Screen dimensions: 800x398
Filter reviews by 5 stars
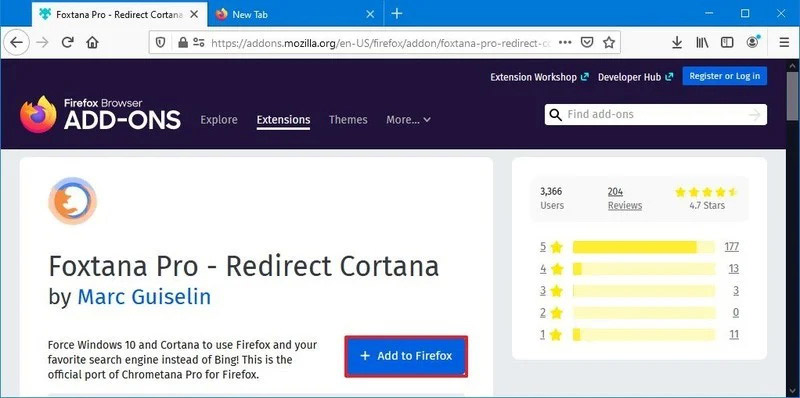click(x=551, y=247)
